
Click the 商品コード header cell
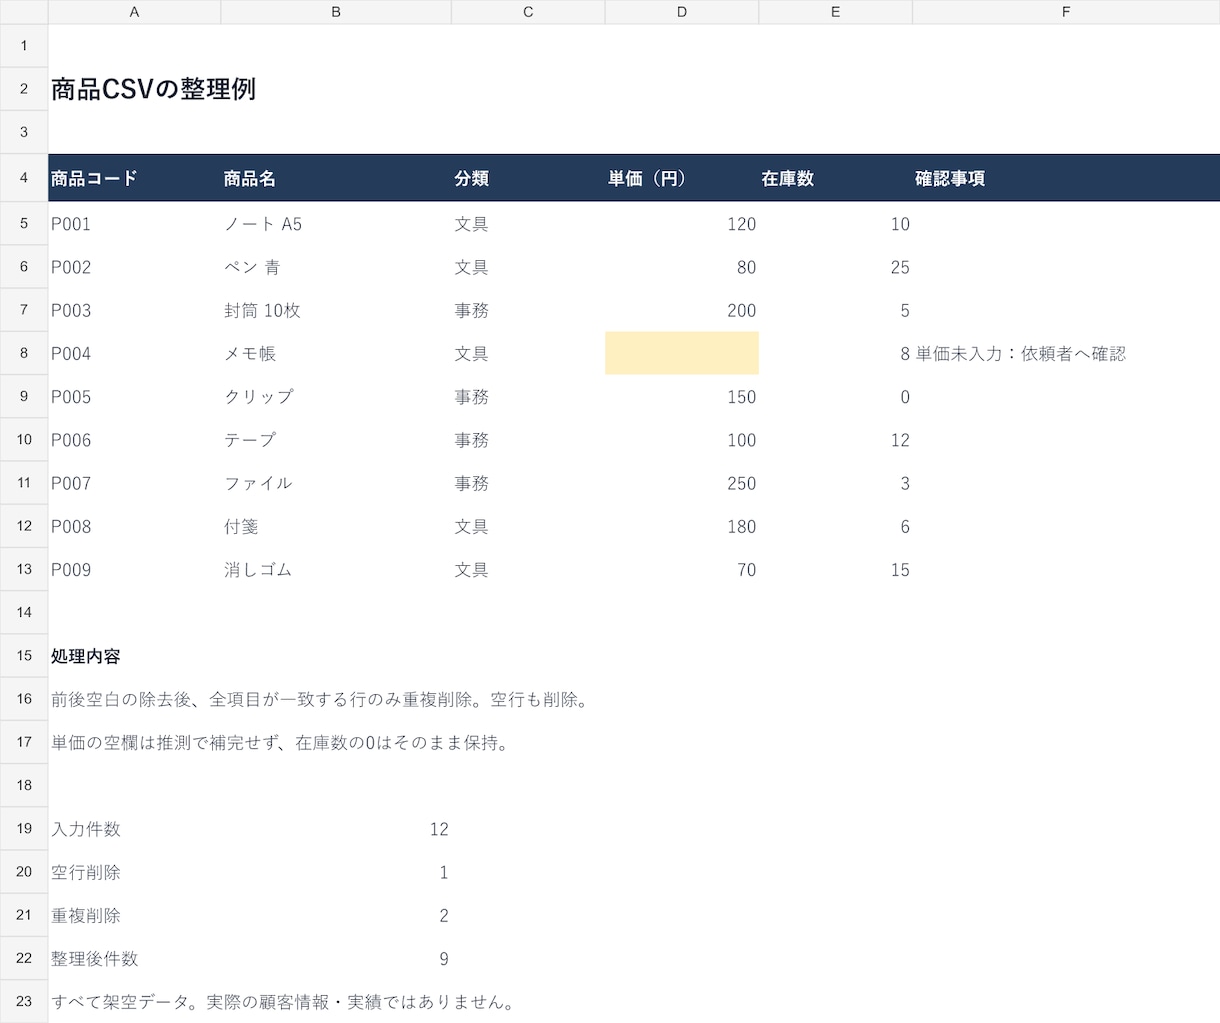pos(134,178)
